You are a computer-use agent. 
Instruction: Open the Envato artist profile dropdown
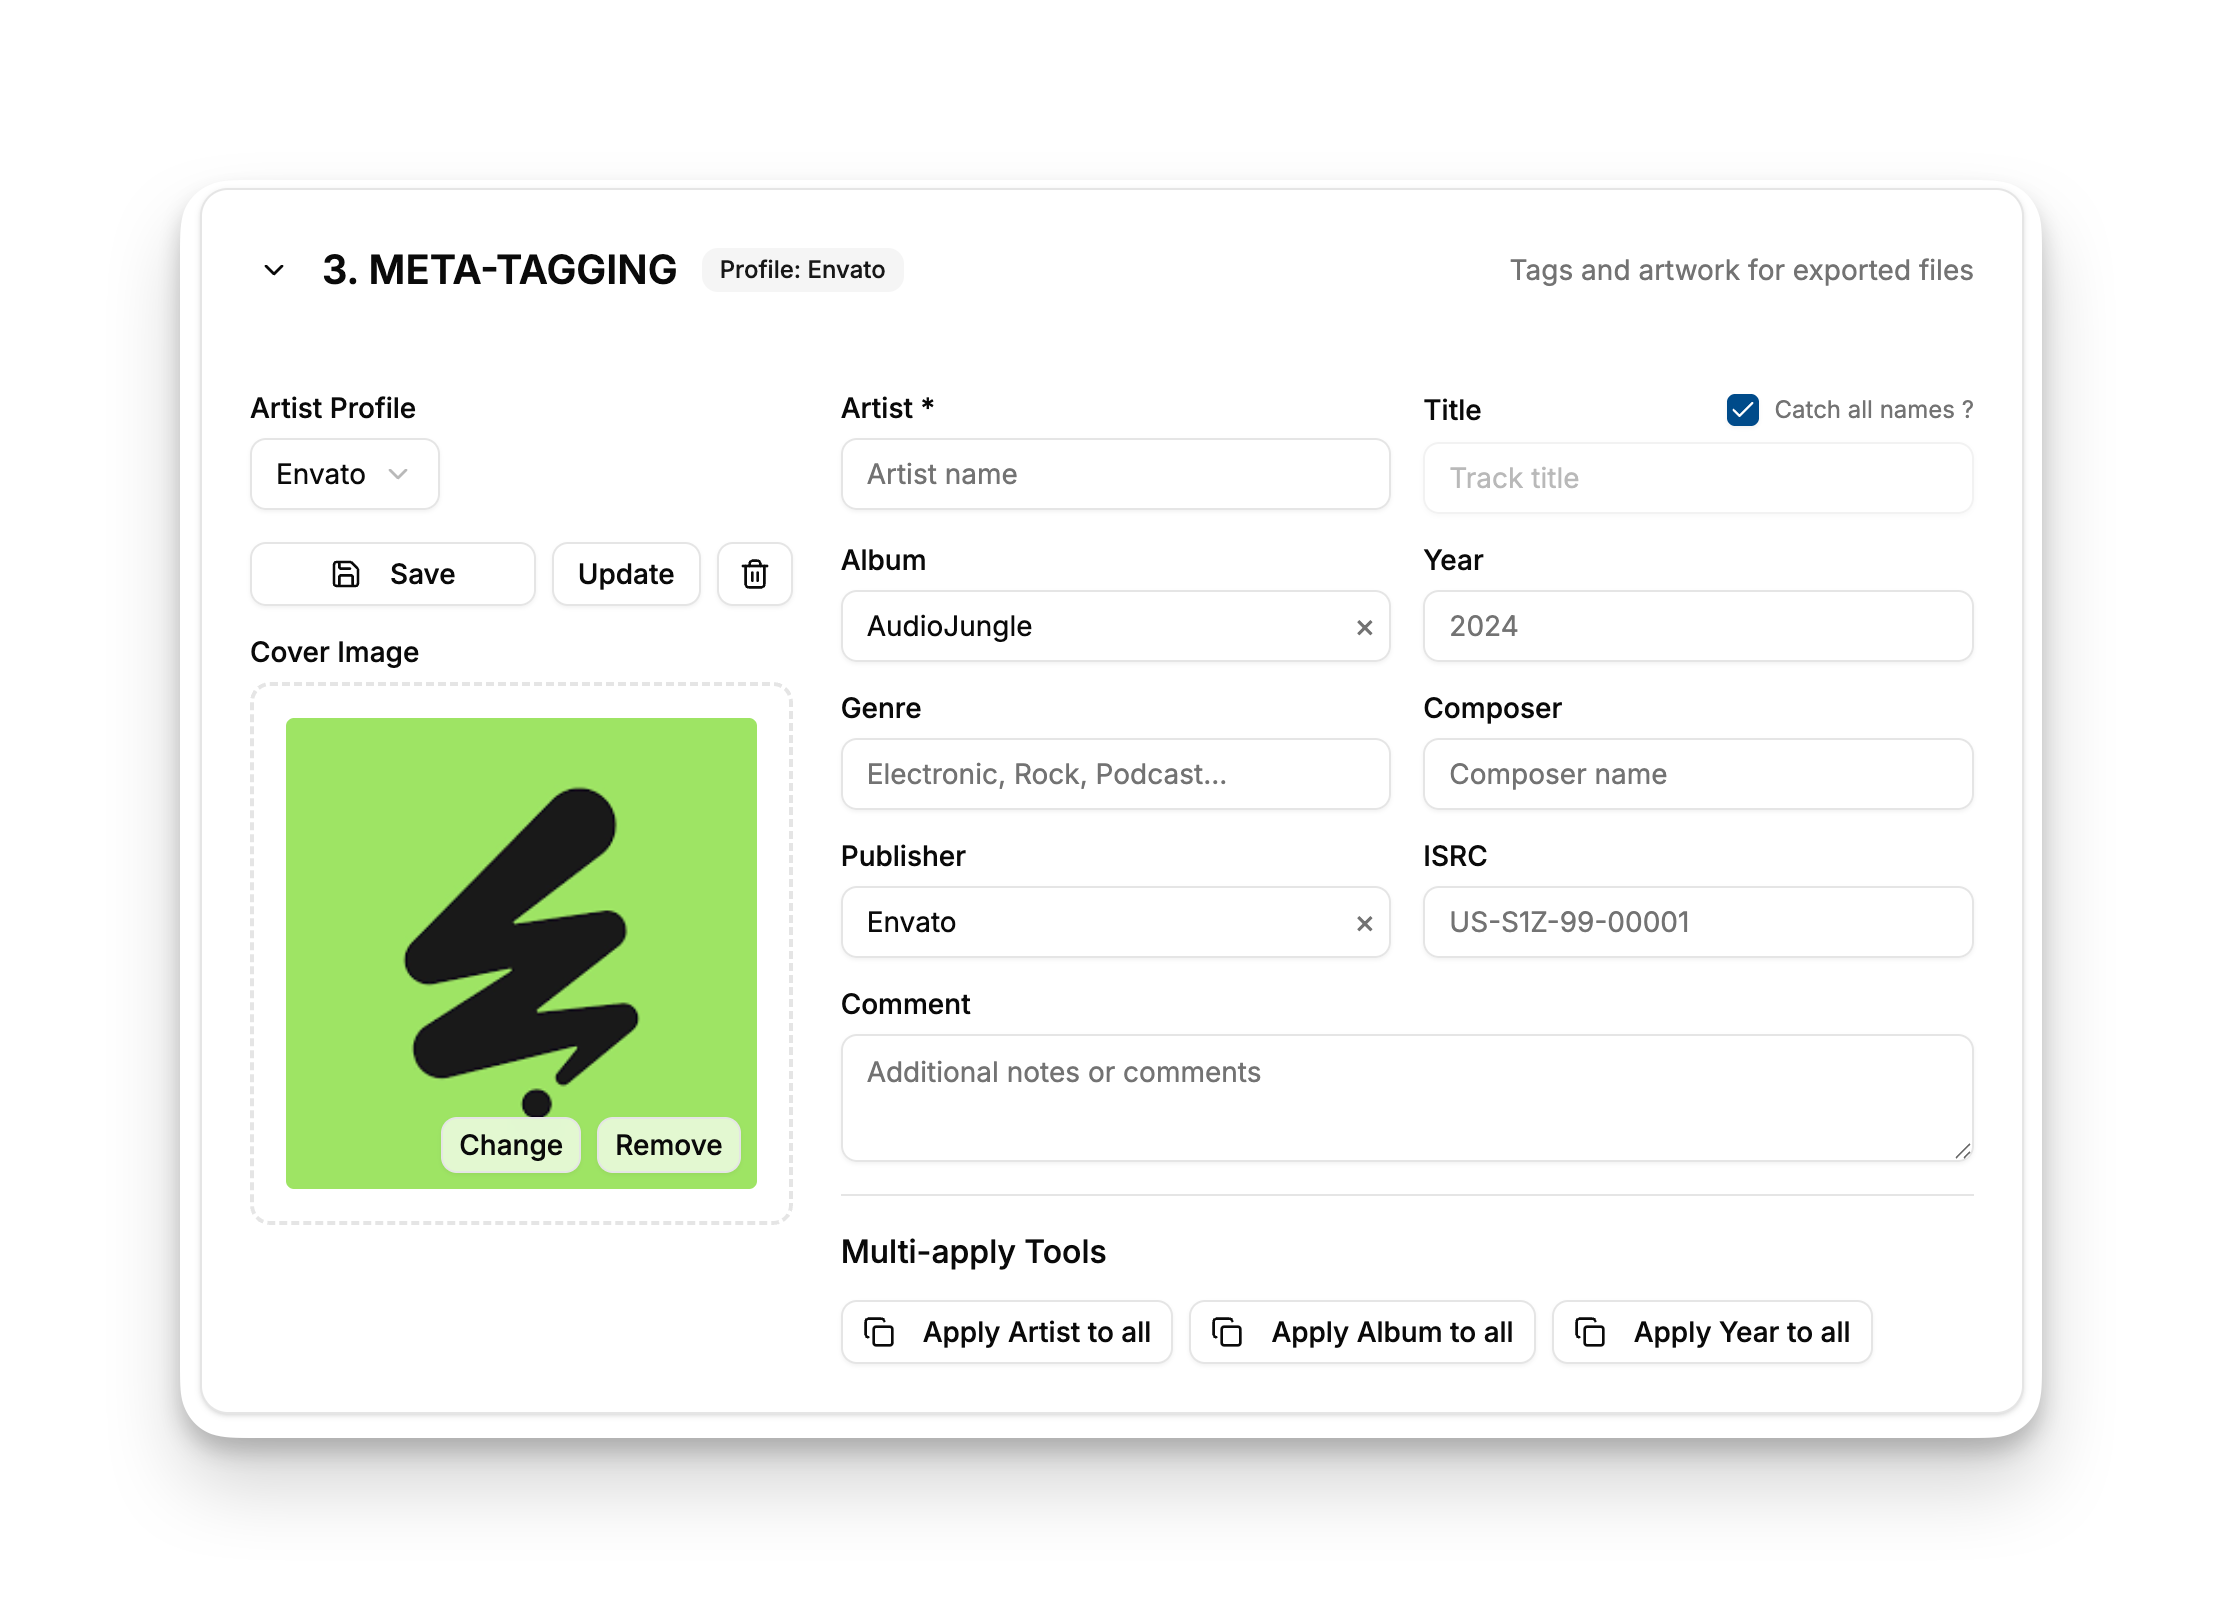[x=344, y=474]
